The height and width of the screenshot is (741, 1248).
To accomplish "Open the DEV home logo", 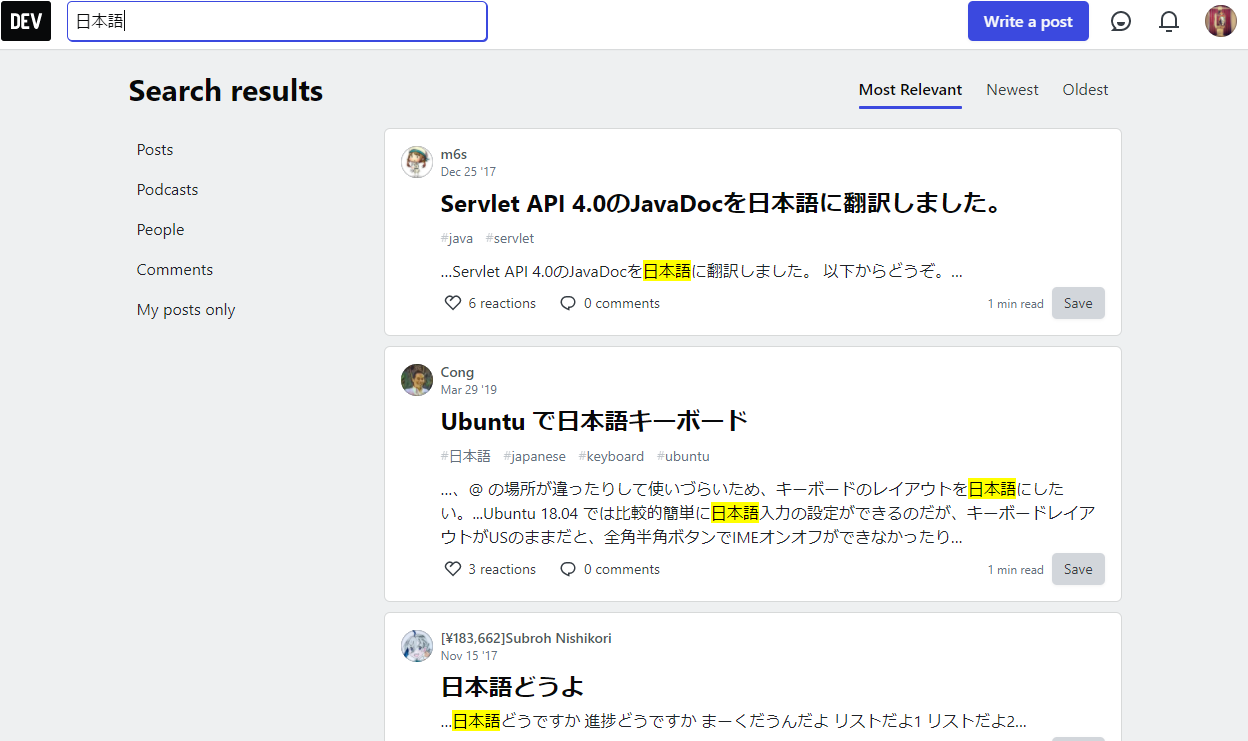I will tap(26, 21).
